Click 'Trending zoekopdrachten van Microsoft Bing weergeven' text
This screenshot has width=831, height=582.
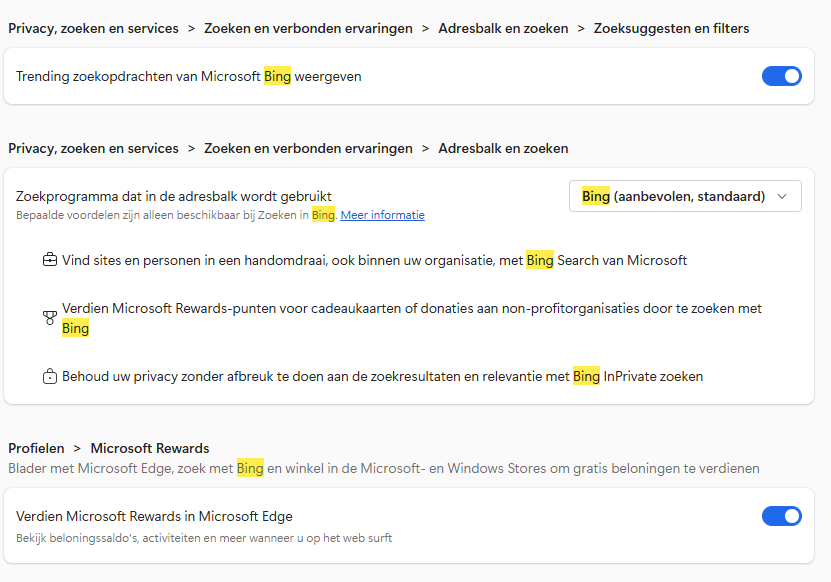tap(189, 76)
